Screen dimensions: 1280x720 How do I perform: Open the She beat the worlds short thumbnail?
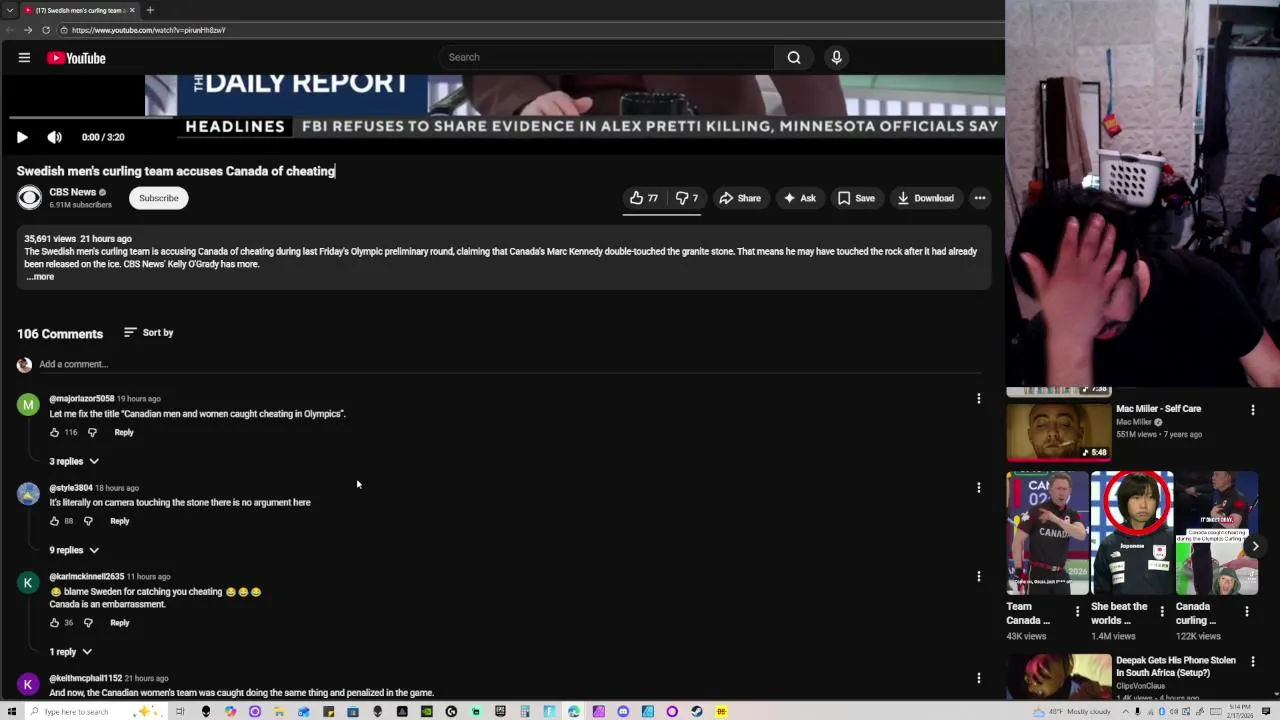[1132, 533]
